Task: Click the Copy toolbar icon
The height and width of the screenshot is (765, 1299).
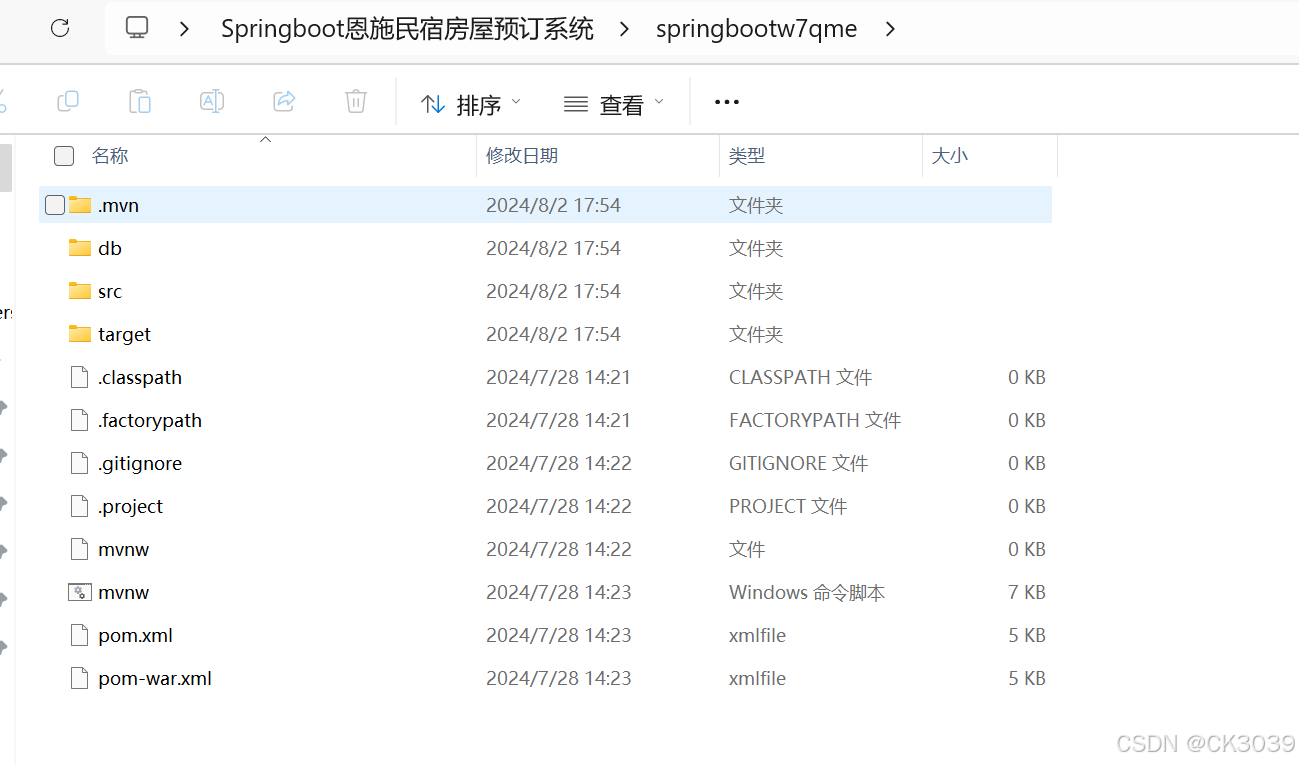Action: (x=68, y=101)
